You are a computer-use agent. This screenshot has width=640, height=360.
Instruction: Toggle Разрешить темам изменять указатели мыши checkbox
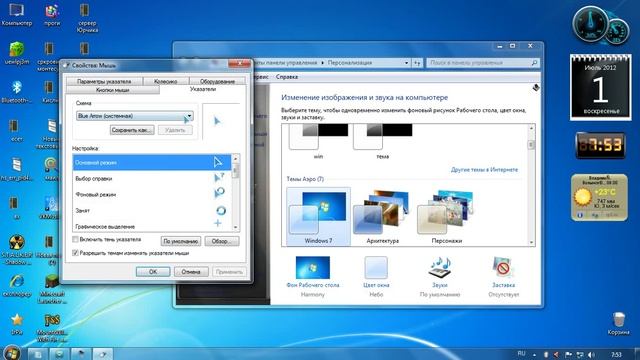click(x=76, y=253)
